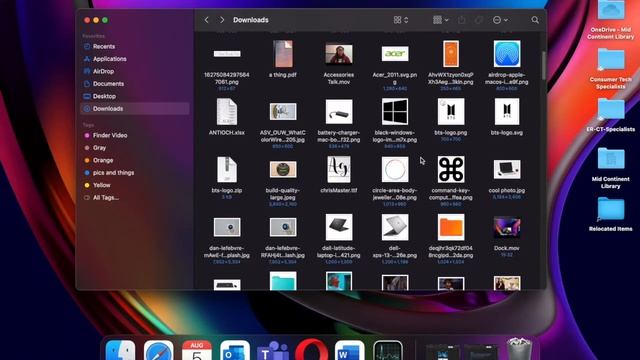This screenshot has height=360, width=640.
Task: Select the chrisMaster.ttf font file
Action: [x=339, y=169]
